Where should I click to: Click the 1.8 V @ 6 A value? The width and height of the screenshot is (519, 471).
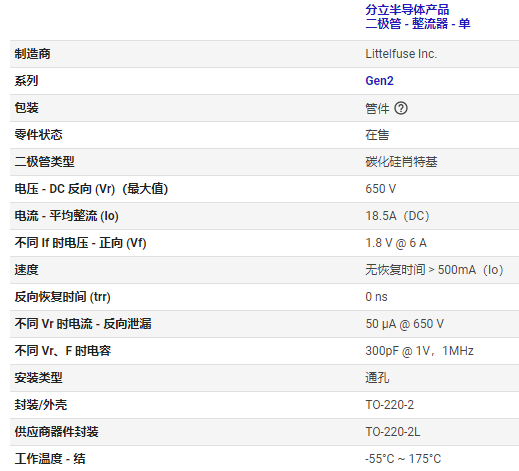click(396, 243)
